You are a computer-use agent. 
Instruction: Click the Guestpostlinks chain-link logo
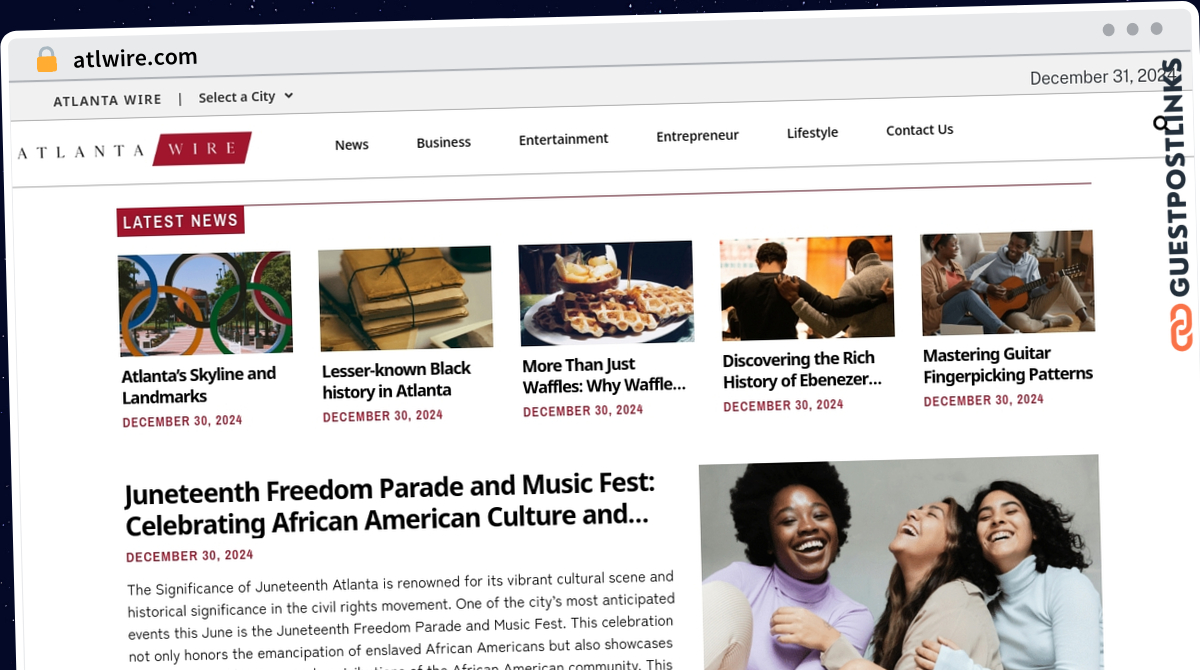[x=1182, y=328]
